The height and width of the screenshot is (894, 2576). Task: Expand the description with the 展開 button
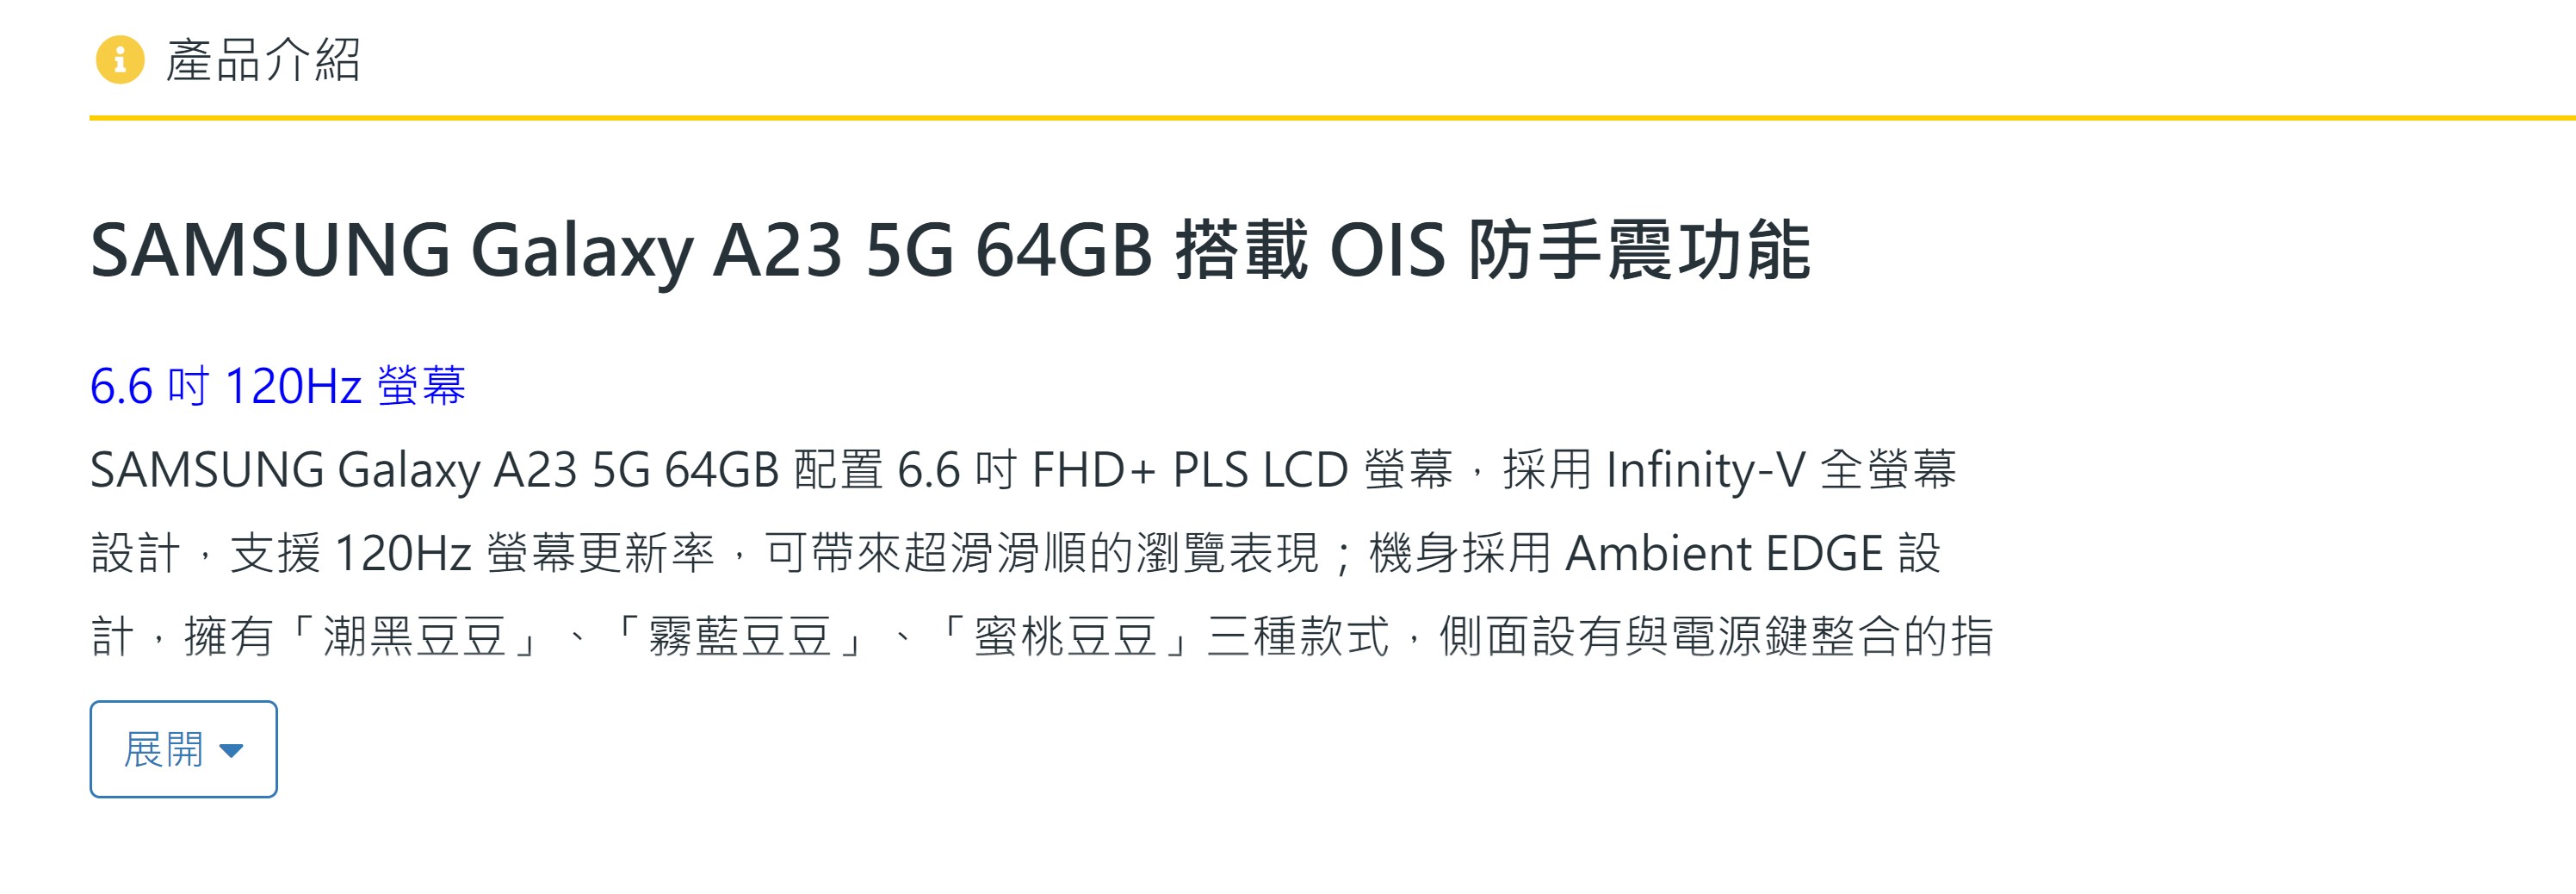pos(183,749)
